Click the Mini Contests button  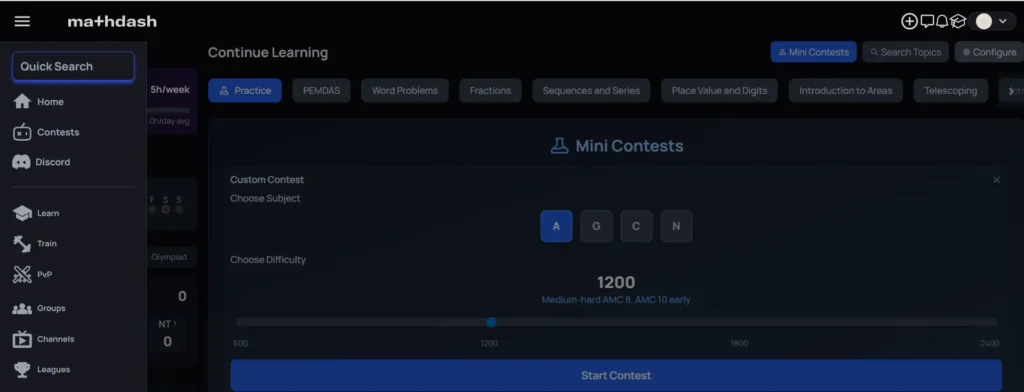(814, 52)
